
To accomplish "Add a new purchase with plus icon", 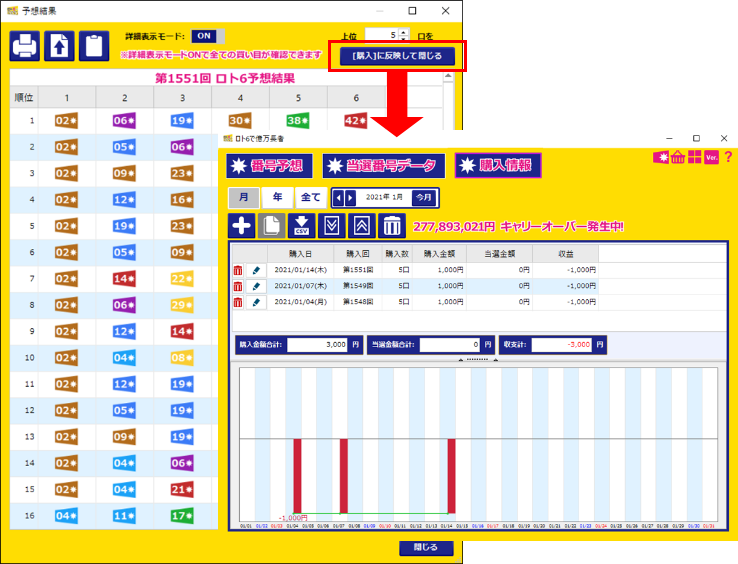I will tap(241, 226).
